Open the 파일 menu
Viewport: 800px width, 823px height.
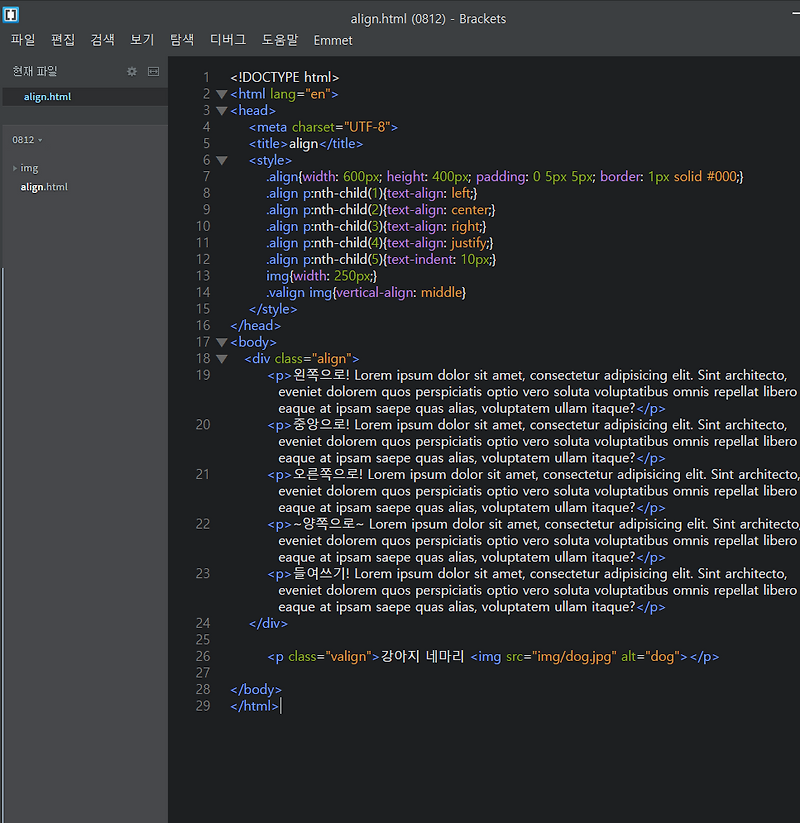tap(23, 40)
